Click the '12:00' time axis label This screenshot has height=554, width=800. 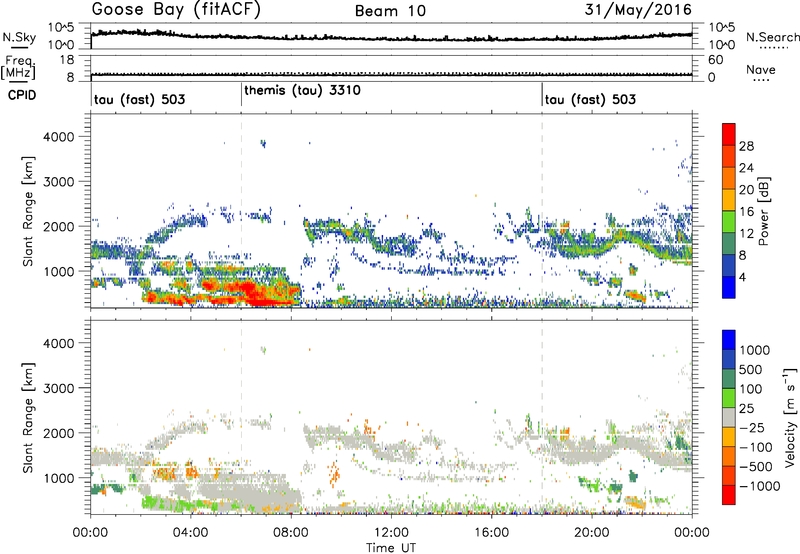coord(391,533)
